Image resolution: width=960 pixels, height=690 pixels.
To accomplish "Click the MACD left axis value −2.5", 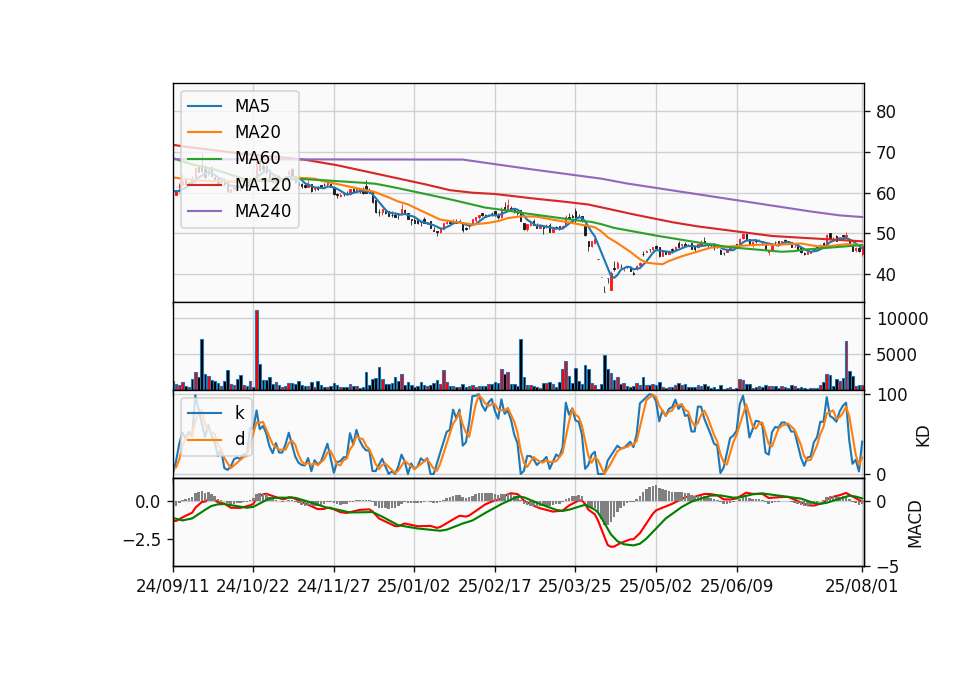I will [x=142, y=540].
